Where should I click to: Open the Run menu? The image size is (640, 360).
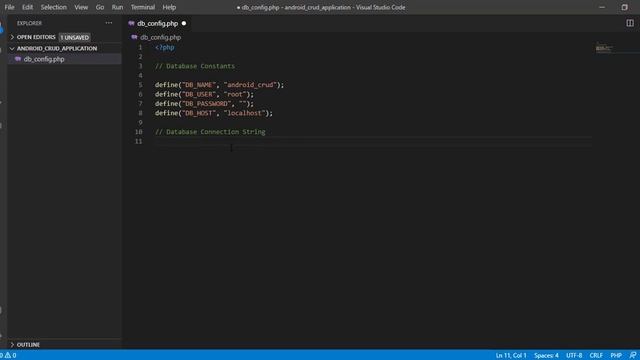tap(117, 7)
